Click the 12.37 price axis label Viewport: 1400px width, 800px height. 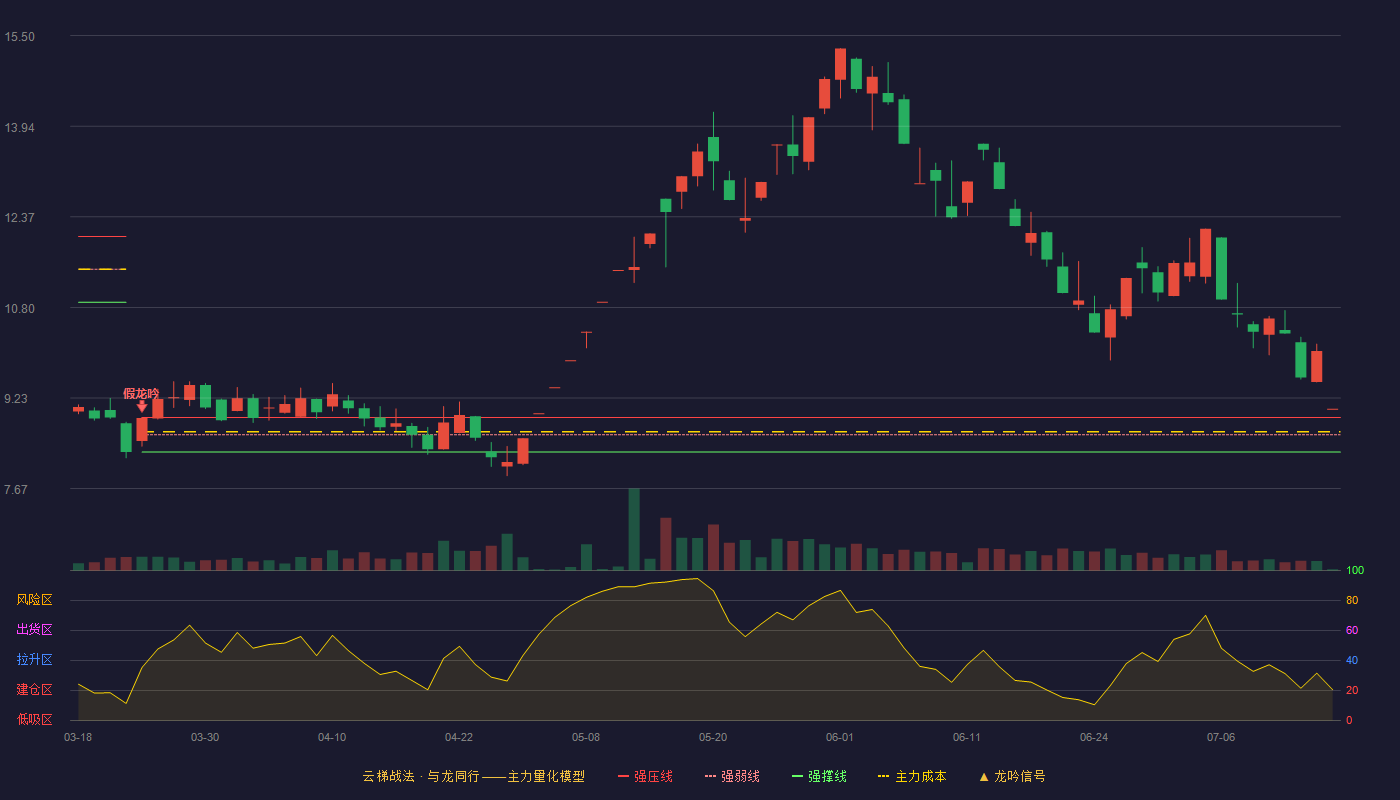(20, 218)
